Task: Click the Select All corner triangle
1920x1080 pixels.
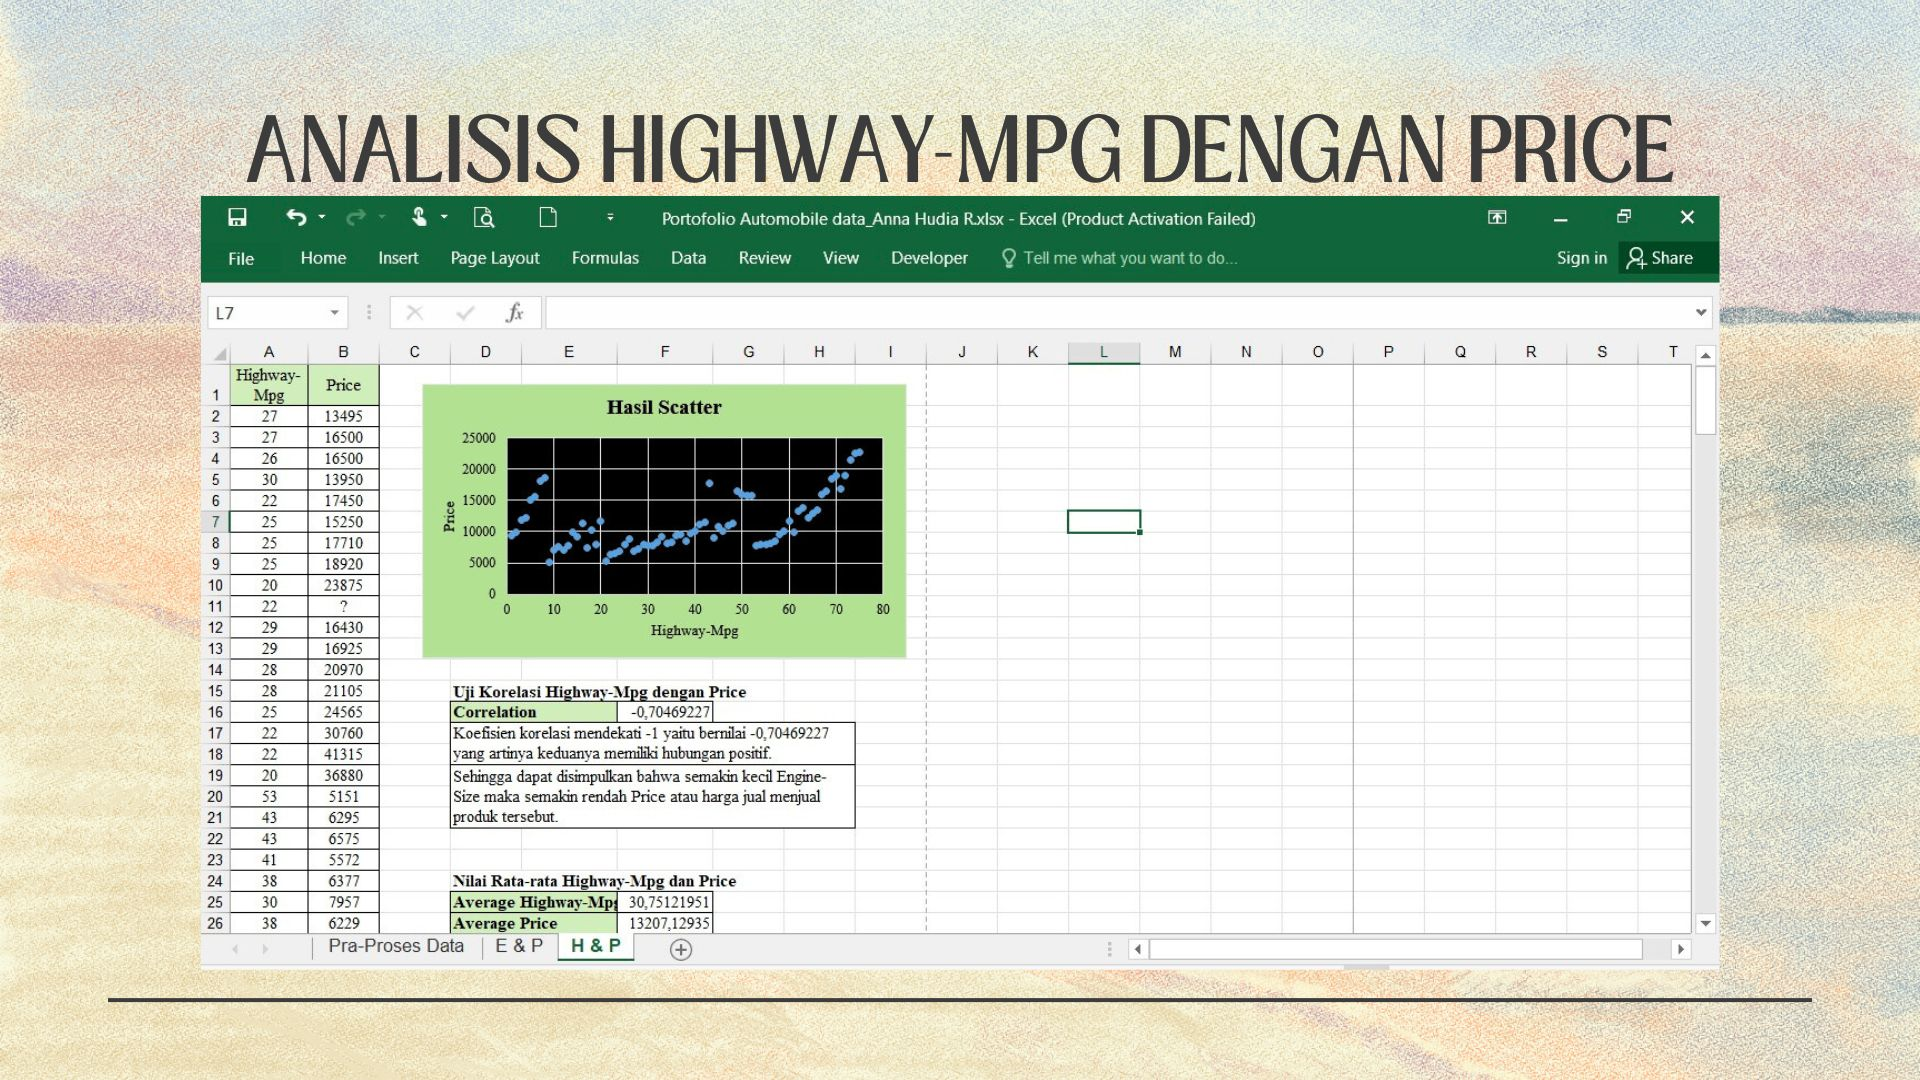Action: (x=219, y=353)
